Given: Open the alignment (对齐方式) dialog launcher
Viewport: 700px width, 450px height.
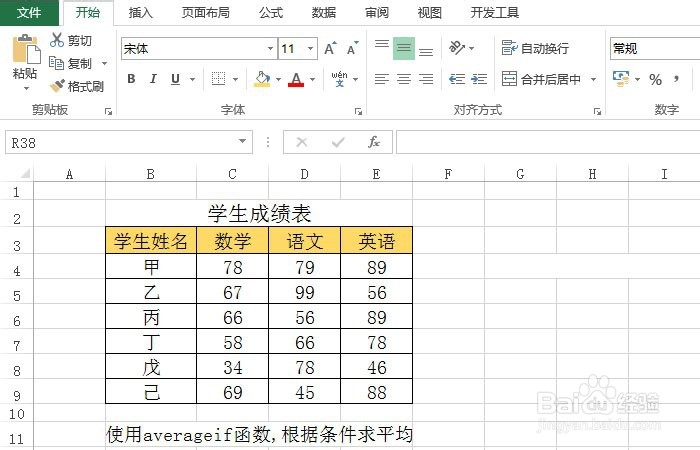Looking at the screenshot, I should coord(597,112).
